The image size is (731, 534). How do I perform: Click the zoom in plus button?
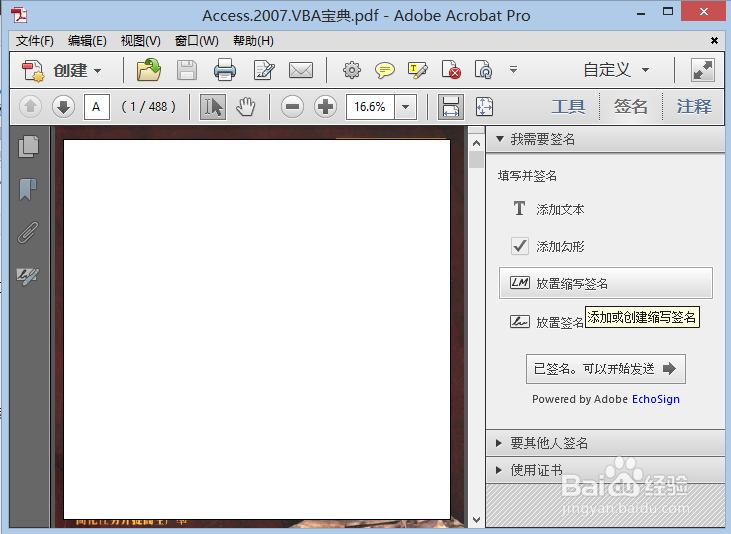pyautogui.click(x=325, y=107)
